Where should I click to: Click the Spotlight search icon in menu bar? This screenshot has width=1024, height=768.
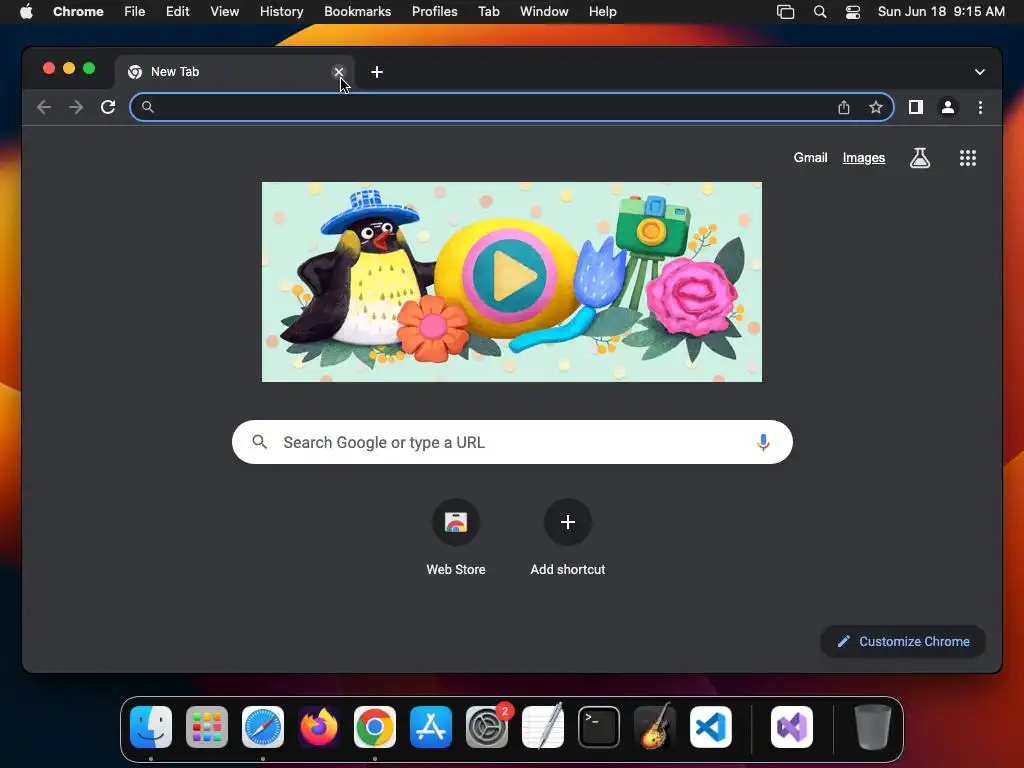(820, 12)
